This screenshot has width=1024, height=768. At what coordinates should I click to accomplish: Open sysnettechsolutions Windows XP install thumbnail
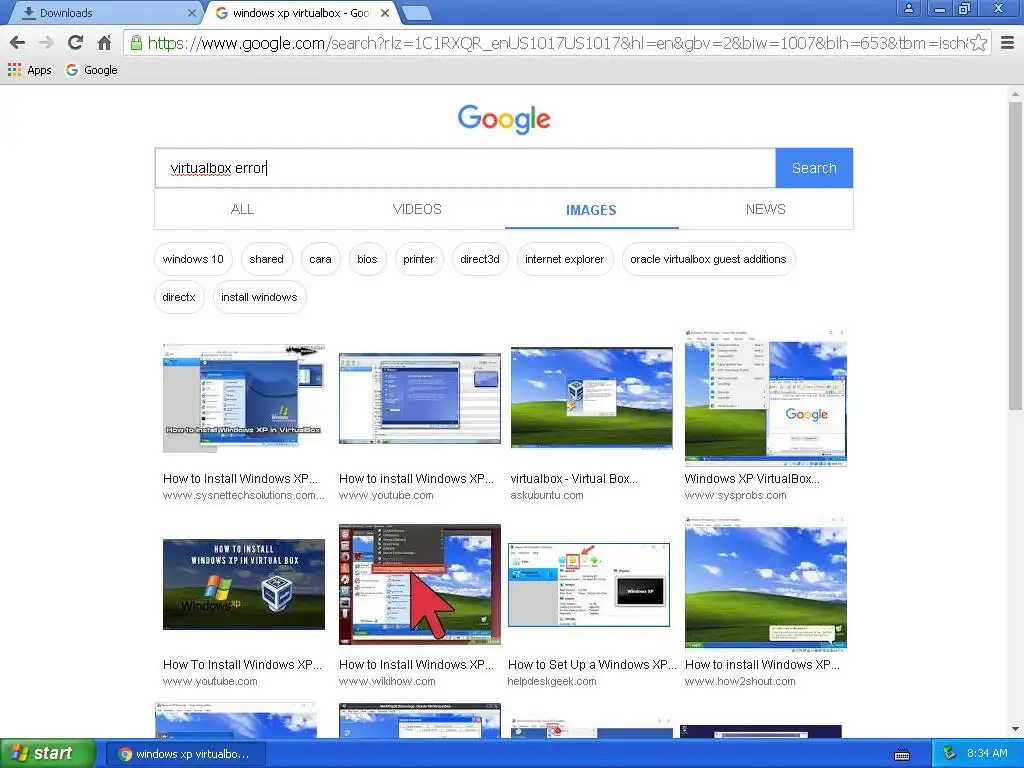[244, 398]
